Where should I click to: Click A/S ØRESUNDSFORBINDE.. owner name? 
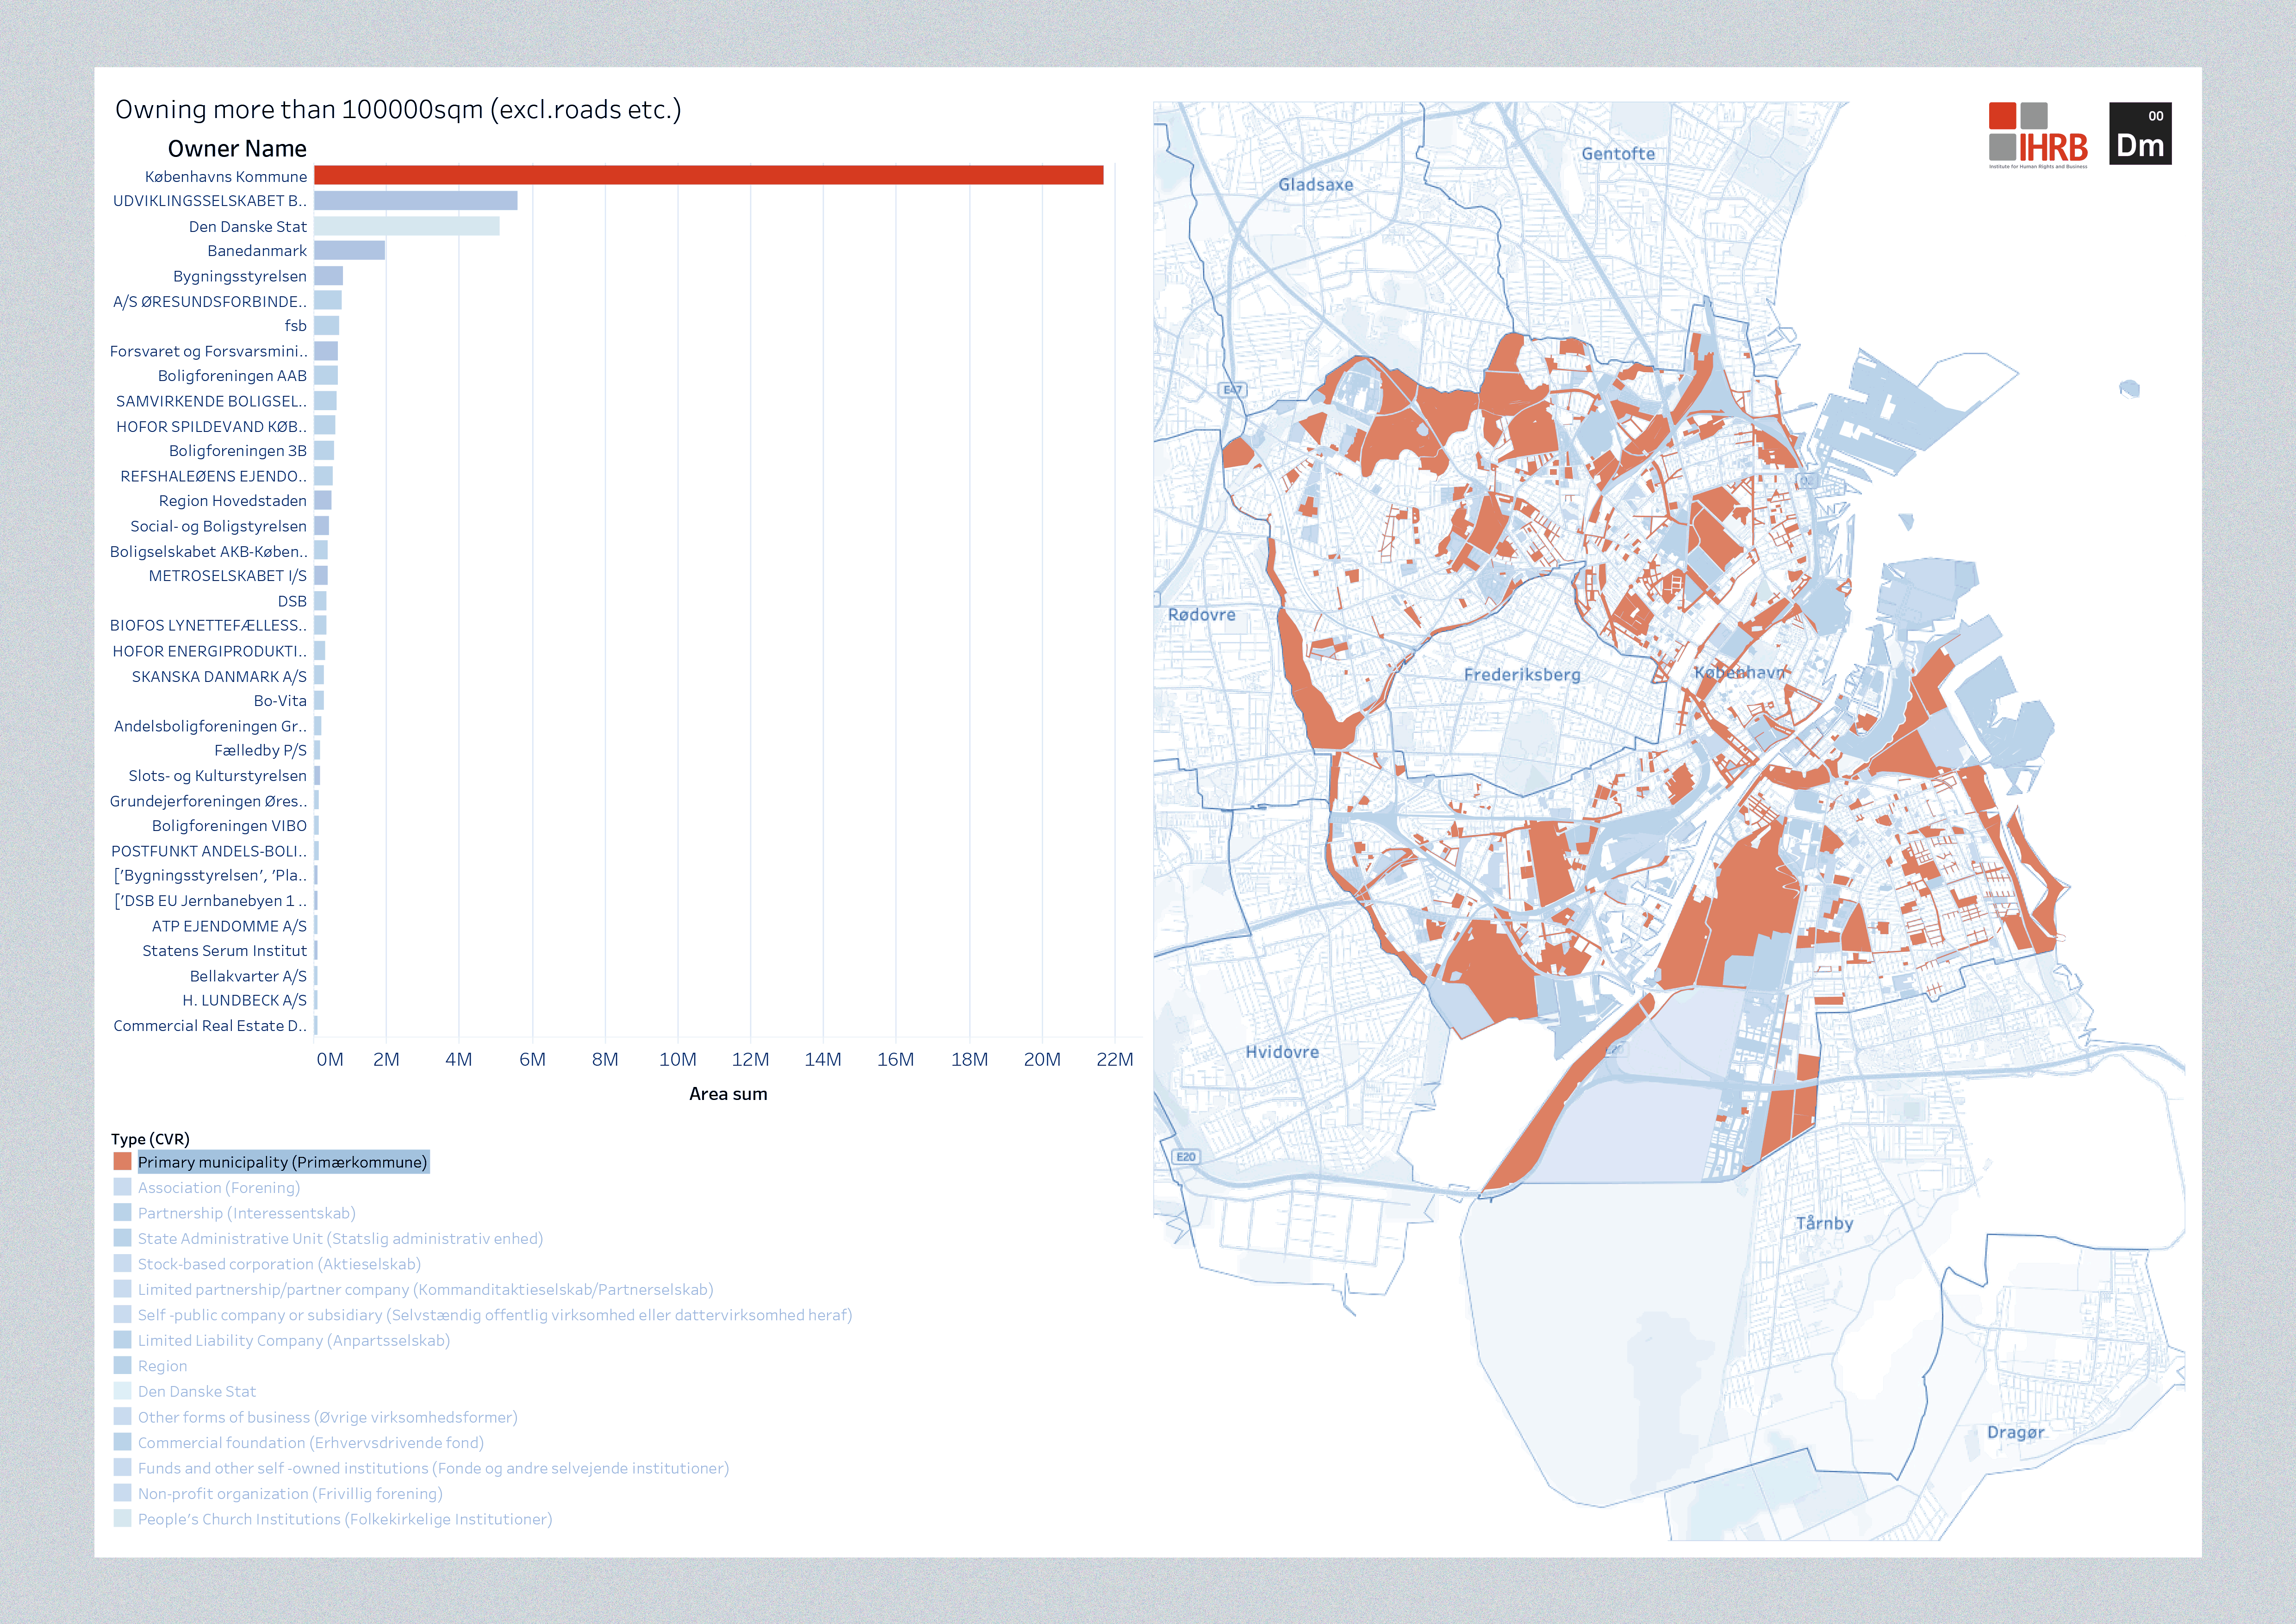point(210,301)
